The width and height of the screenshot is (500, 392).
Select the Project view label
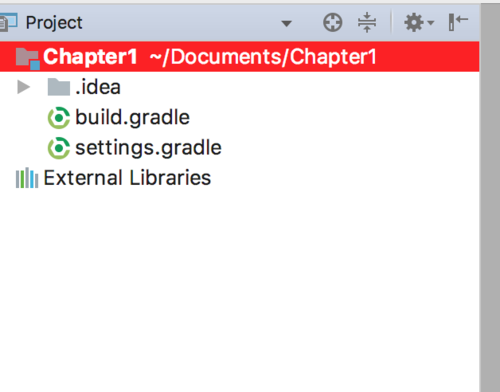coord(54,23)
